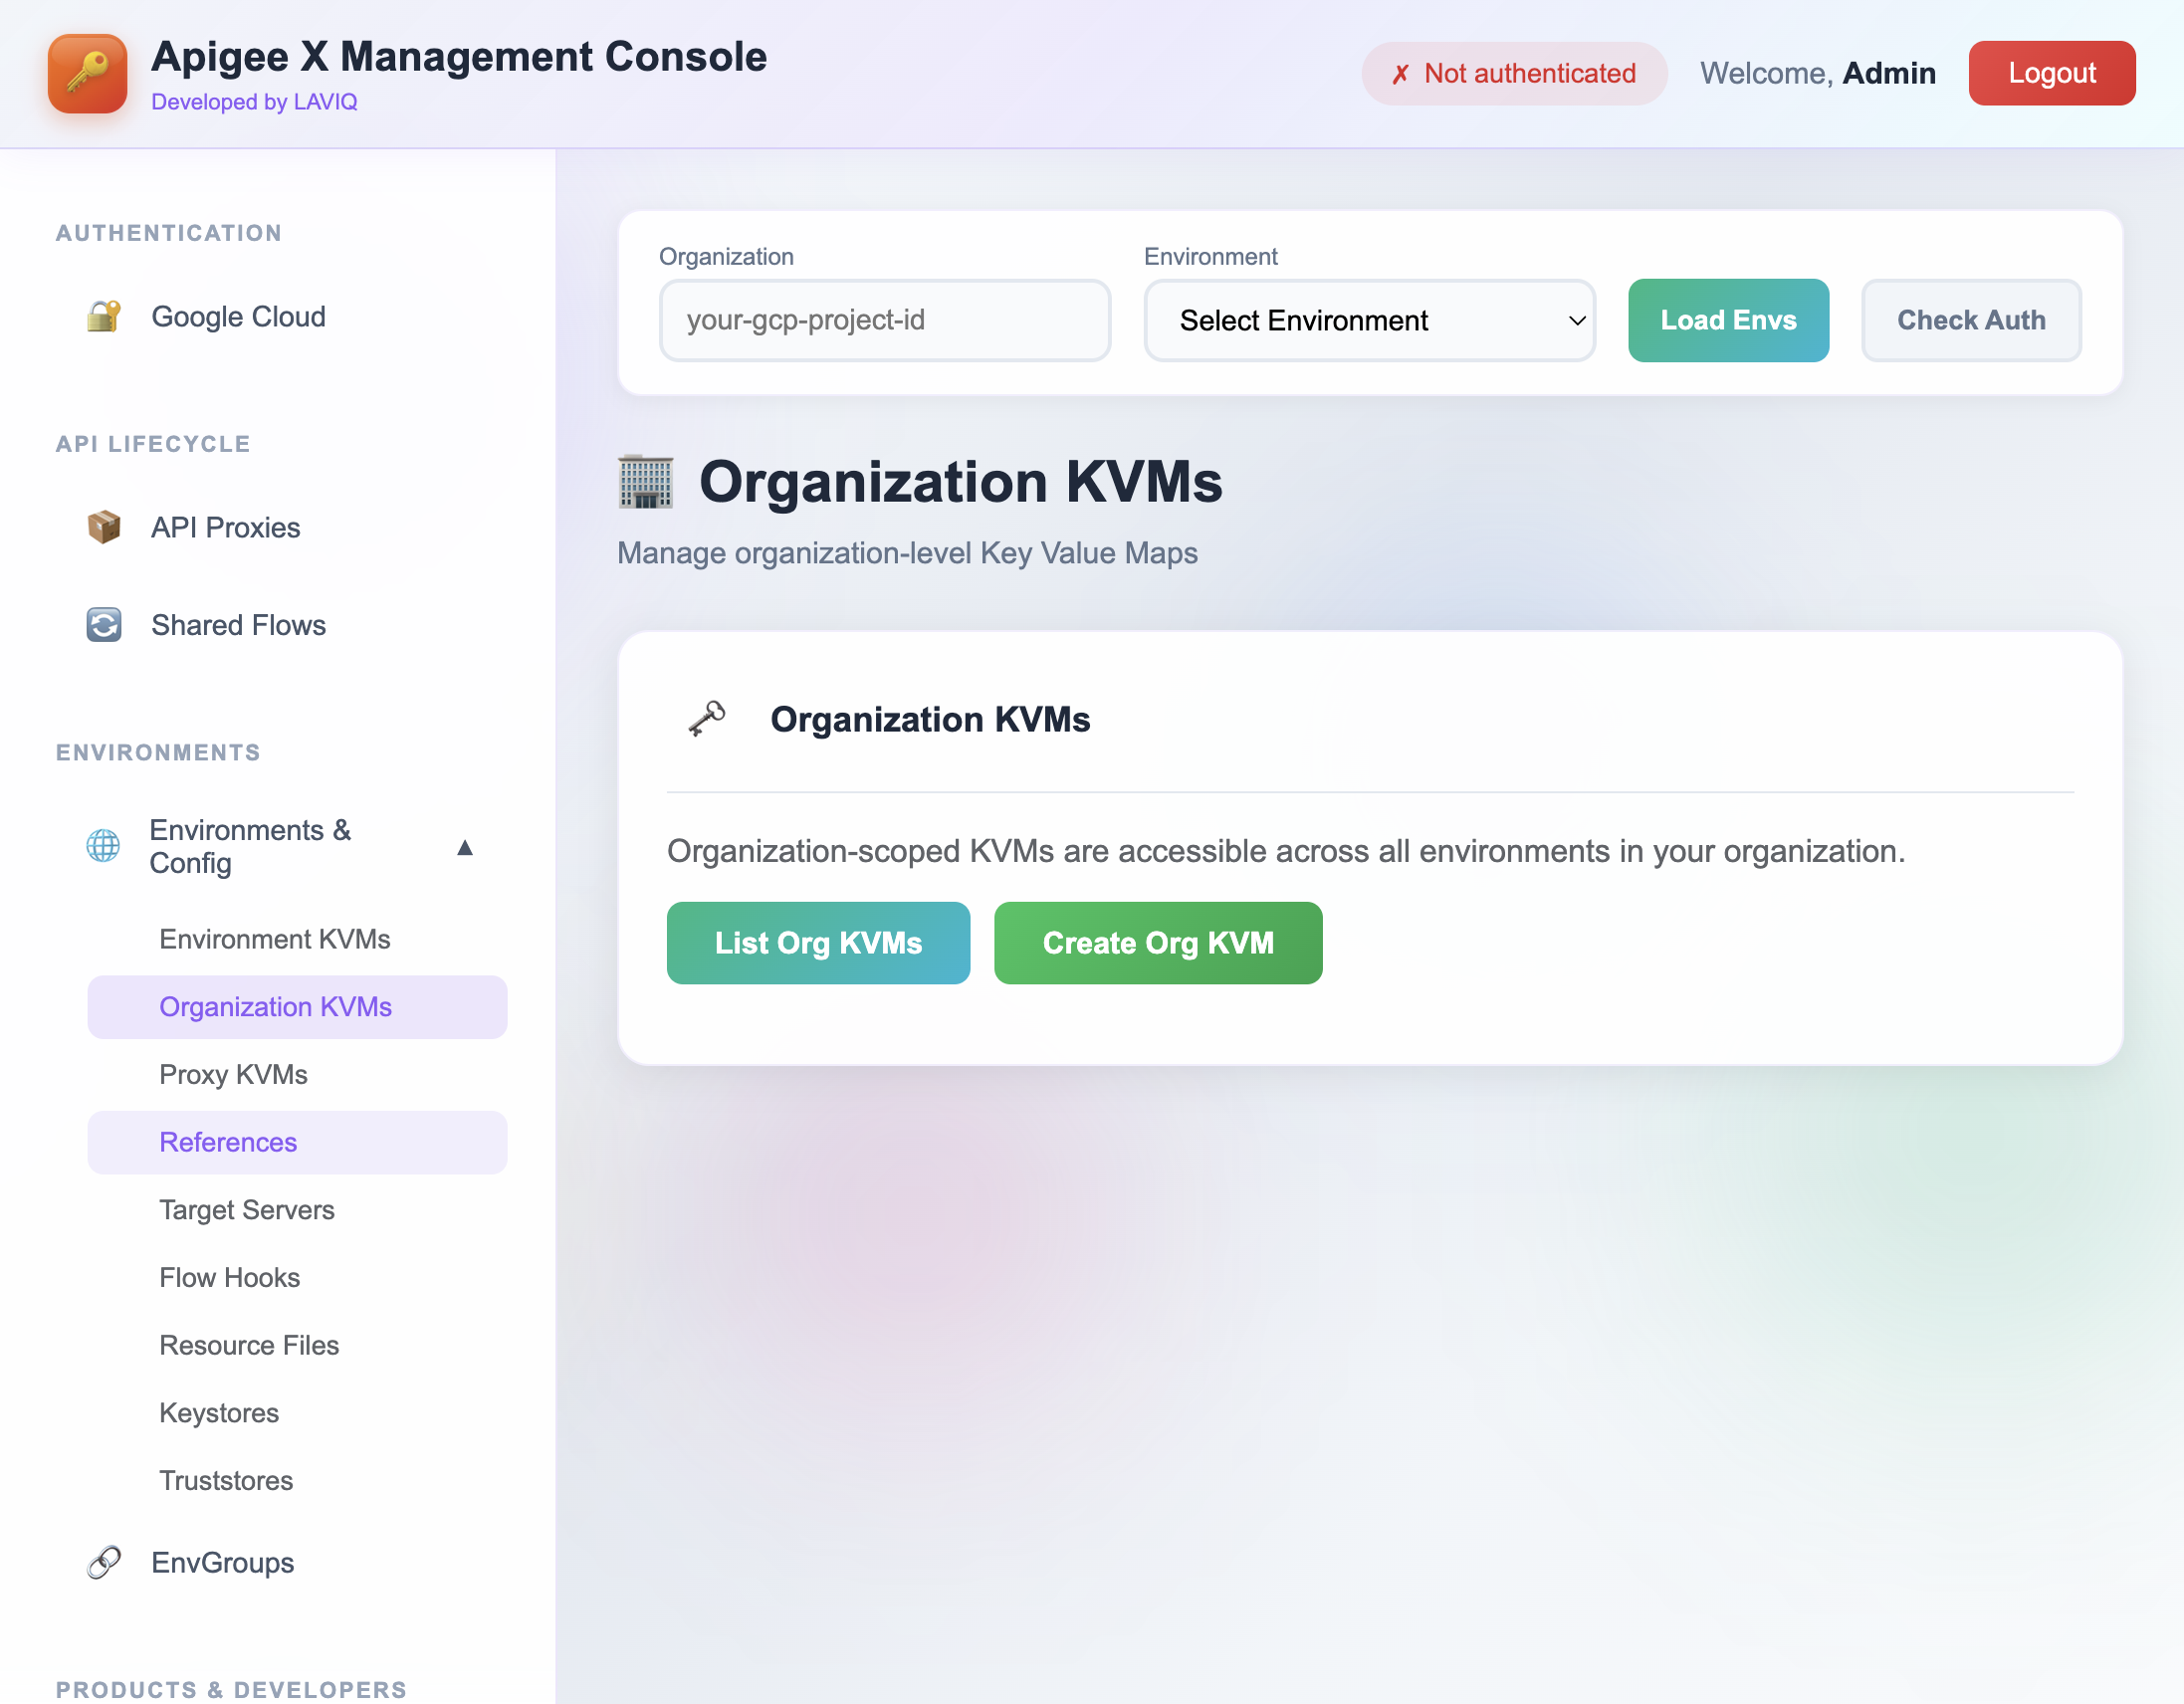2184x1704 pixels.
Task: Expand the Products & Developers section
Action: click(x=231, y=1689)
